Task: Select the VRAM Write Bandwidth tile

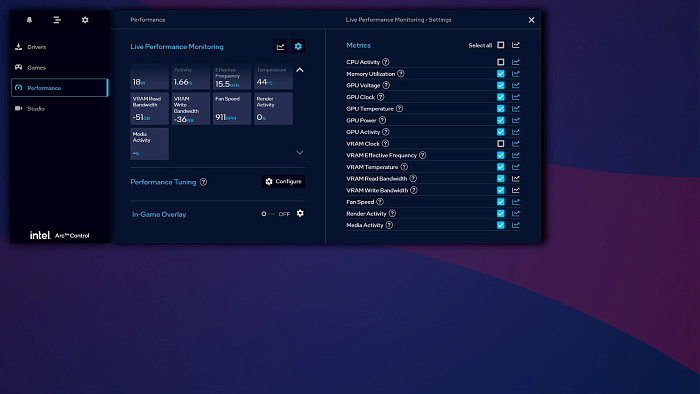Action: [x=191, y=108]
